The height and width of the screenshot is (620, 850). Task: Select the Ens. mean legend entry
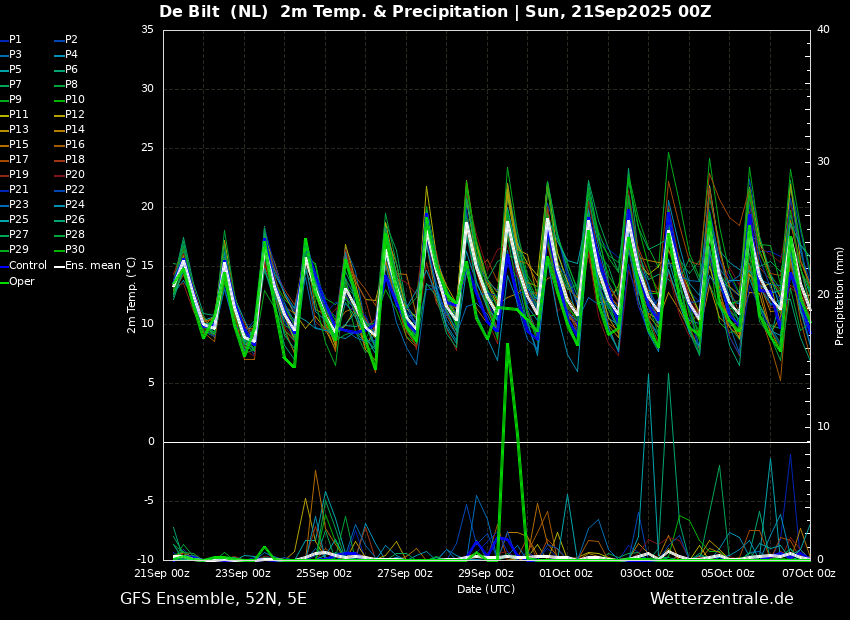click(x=88, y=266)
